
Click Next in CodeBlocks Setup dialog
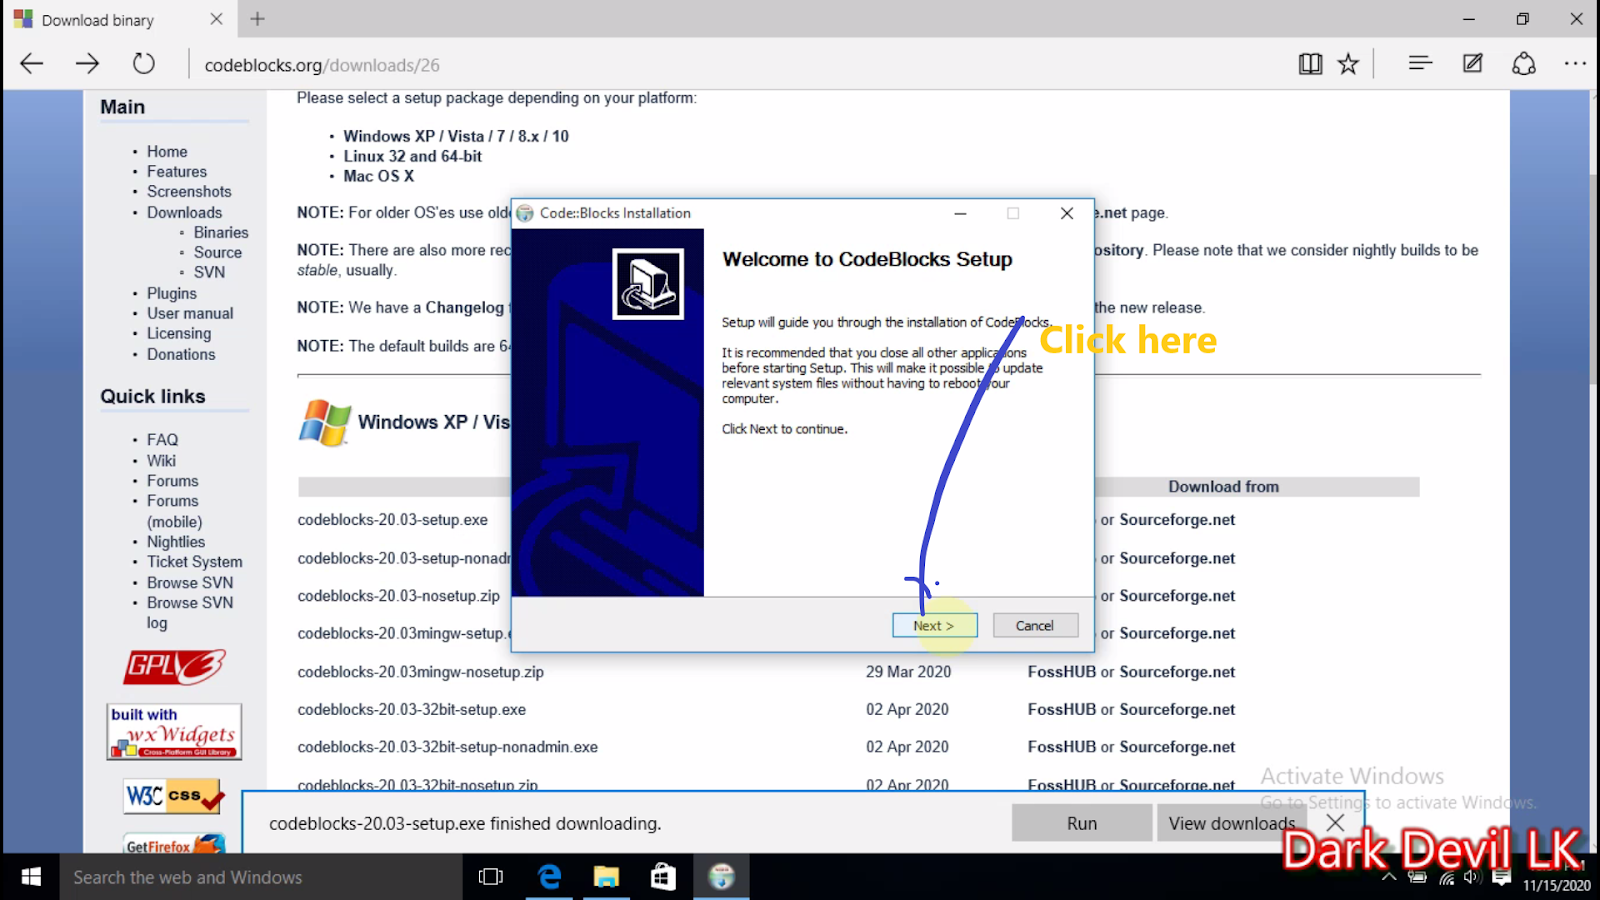(934, 625)
